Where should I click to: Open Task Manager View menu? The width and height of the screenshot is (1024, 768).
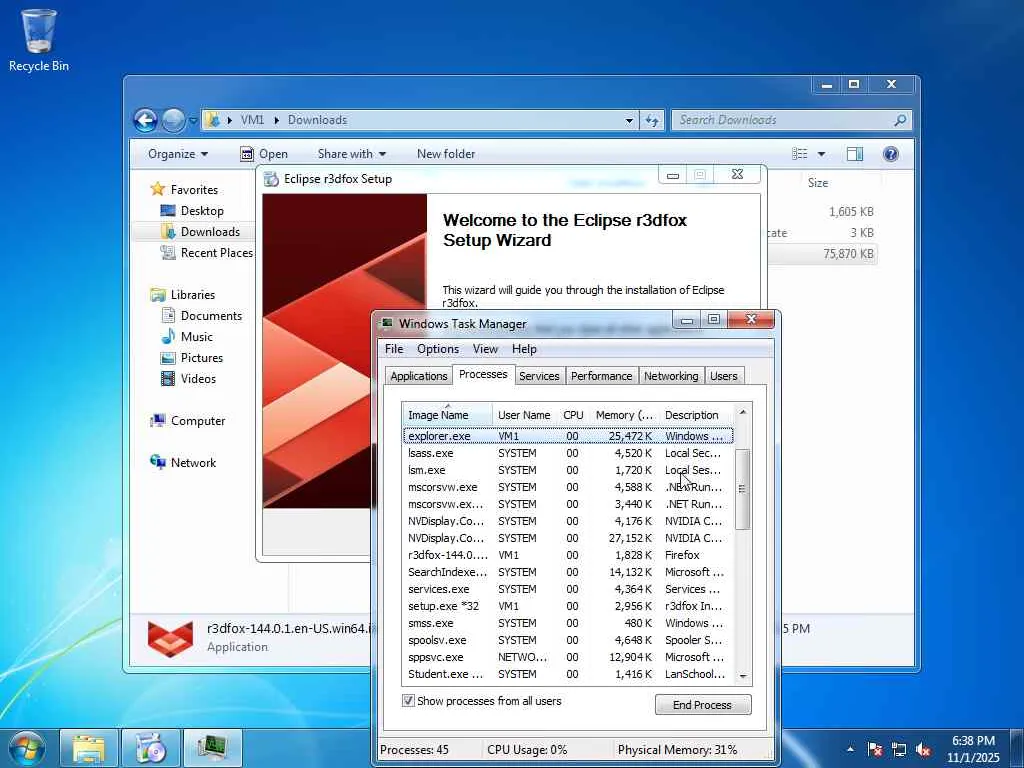pos(485,349)
